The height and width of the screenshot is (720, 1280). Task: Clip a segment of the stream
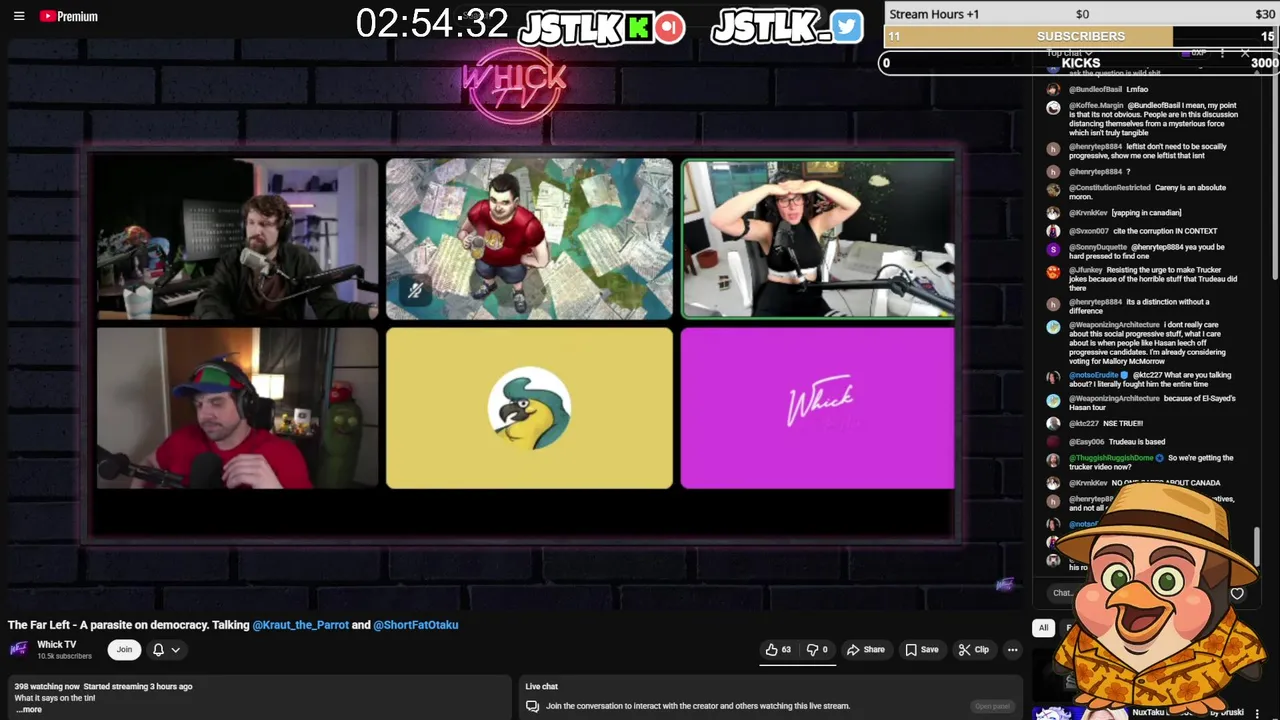tap(974, 650)
